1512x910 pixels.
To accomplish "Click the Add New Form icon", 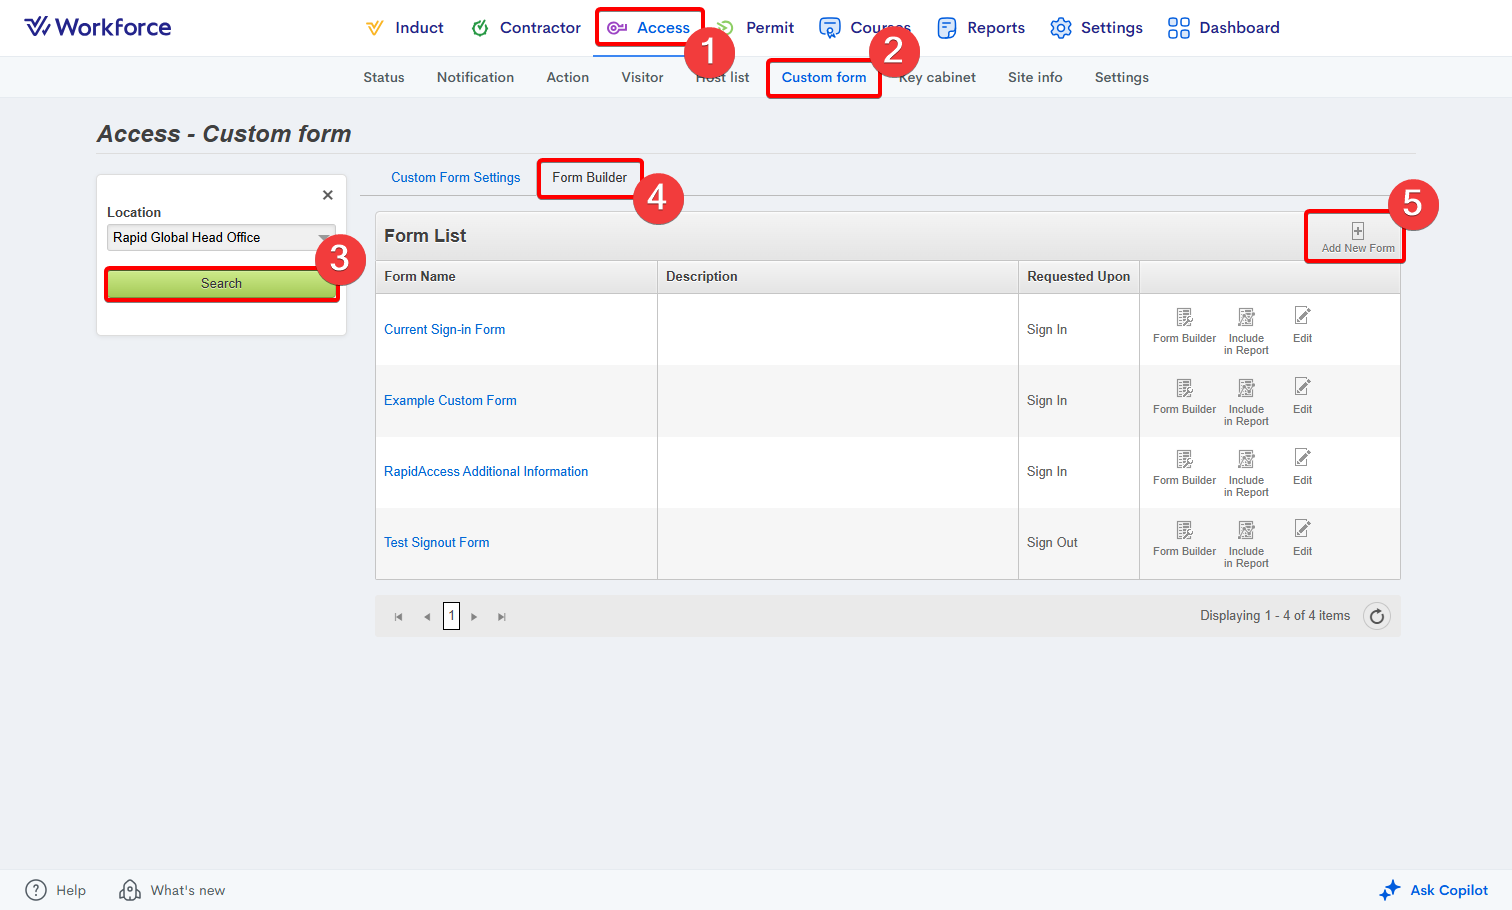I will coord(1357,232).
